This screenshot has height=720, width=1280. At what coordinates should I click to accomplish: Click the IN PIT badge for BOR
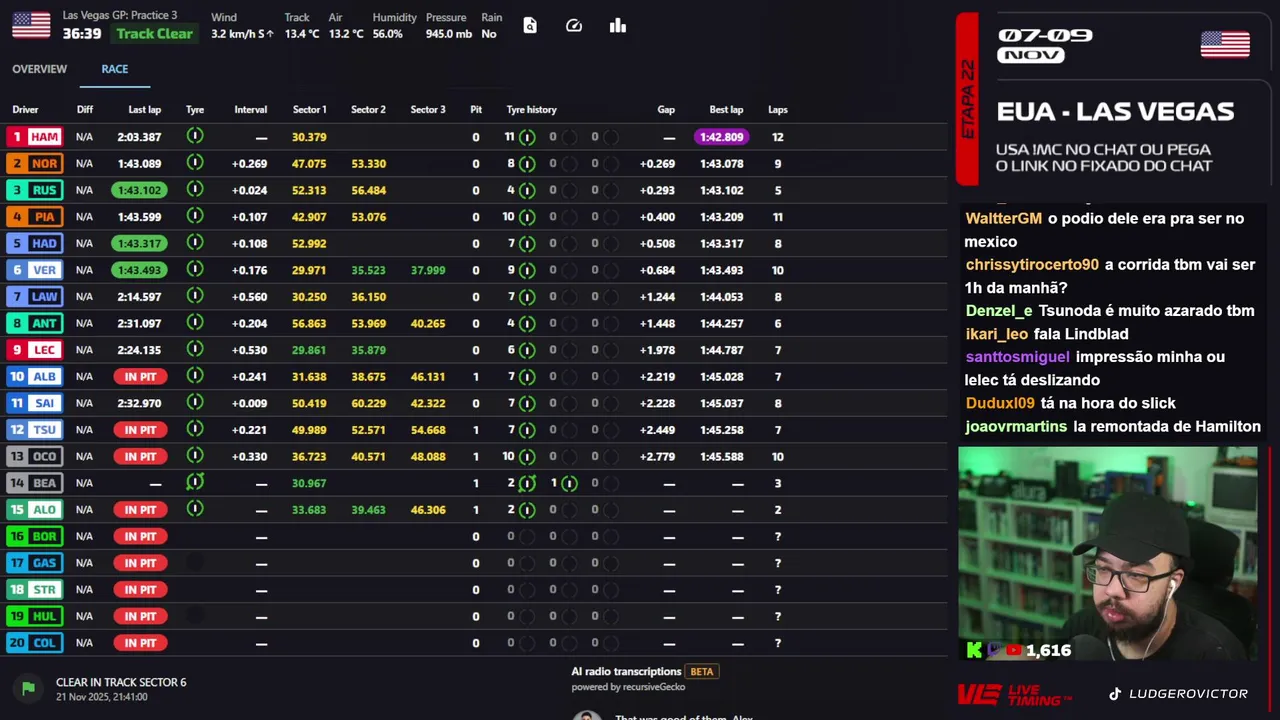[x=140, y=536]
